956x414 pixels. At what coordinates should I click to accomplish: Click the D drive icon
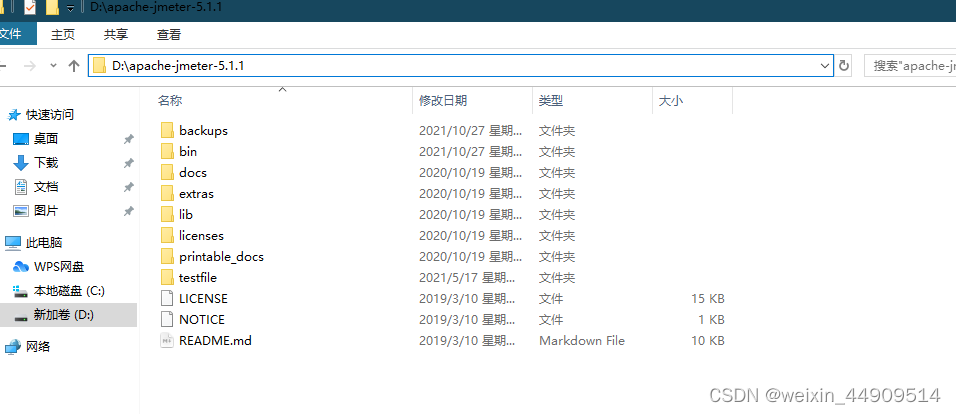click(21, 316)
